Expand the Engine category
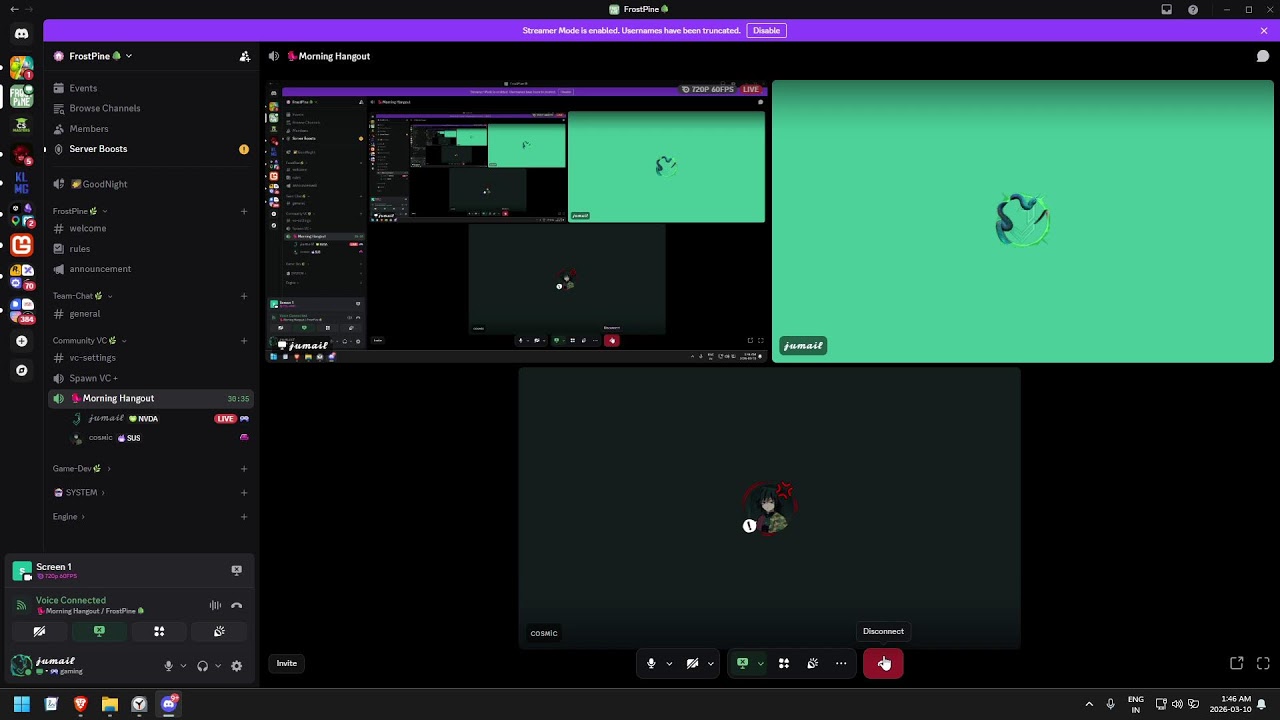This screenshot has width=1280, height=720. pos(69,517)
